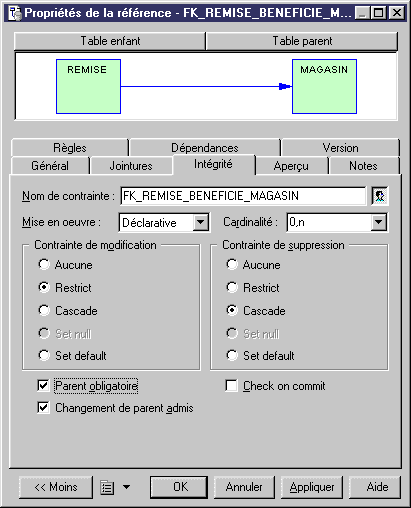
Task: Select Set default for suppression constraint
Action: [232, 355]
